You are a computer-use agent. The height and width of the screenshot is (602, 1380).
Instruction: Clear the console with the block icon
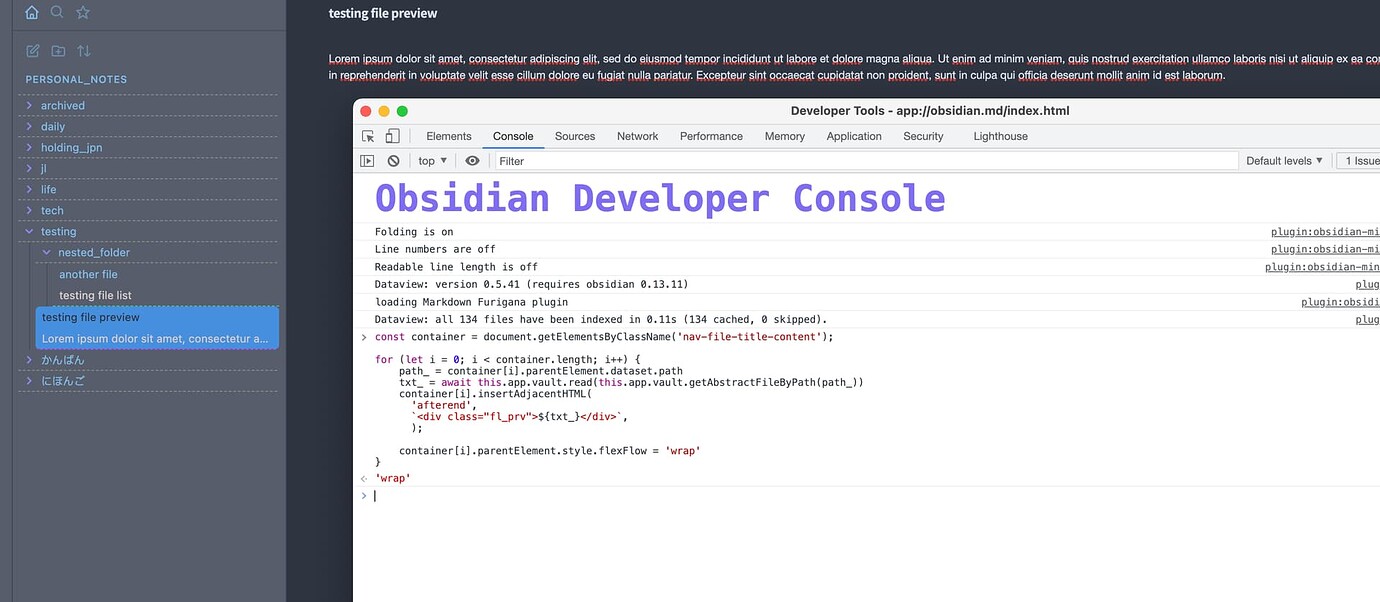(x=394, y=161)
